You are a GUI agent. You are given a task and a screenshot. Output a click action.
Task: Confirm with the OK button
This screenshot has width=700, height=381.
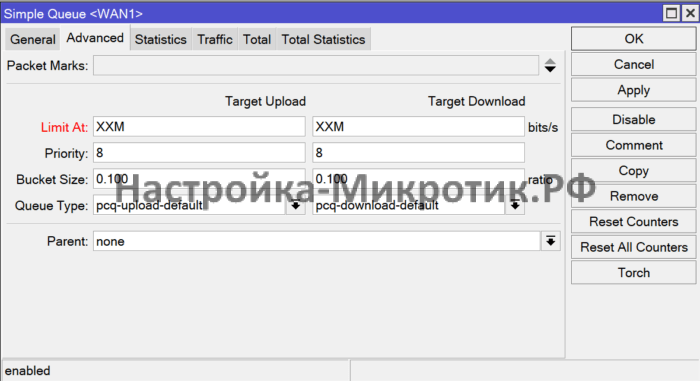point(633,39)
